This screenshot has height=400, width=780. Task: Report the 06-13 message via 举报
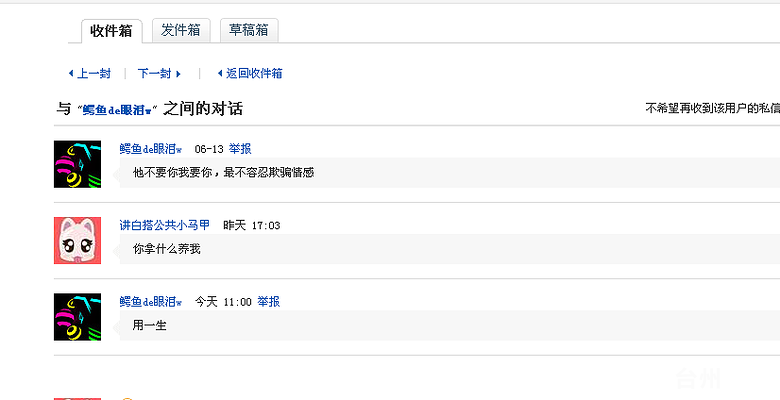240,149
